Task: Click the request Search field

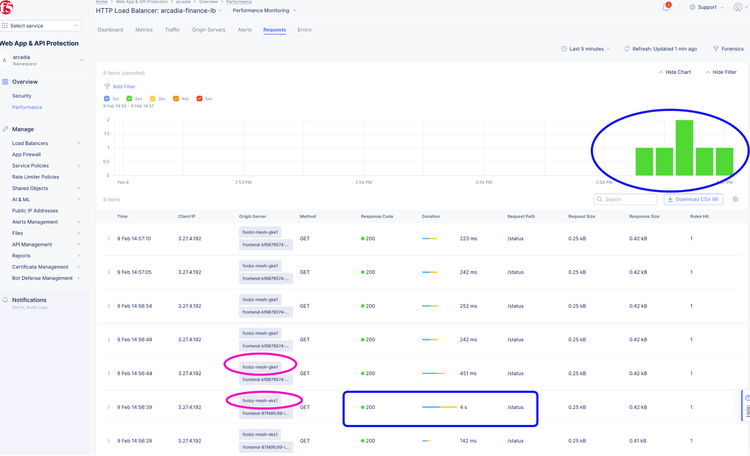Action: click(630, 199)
